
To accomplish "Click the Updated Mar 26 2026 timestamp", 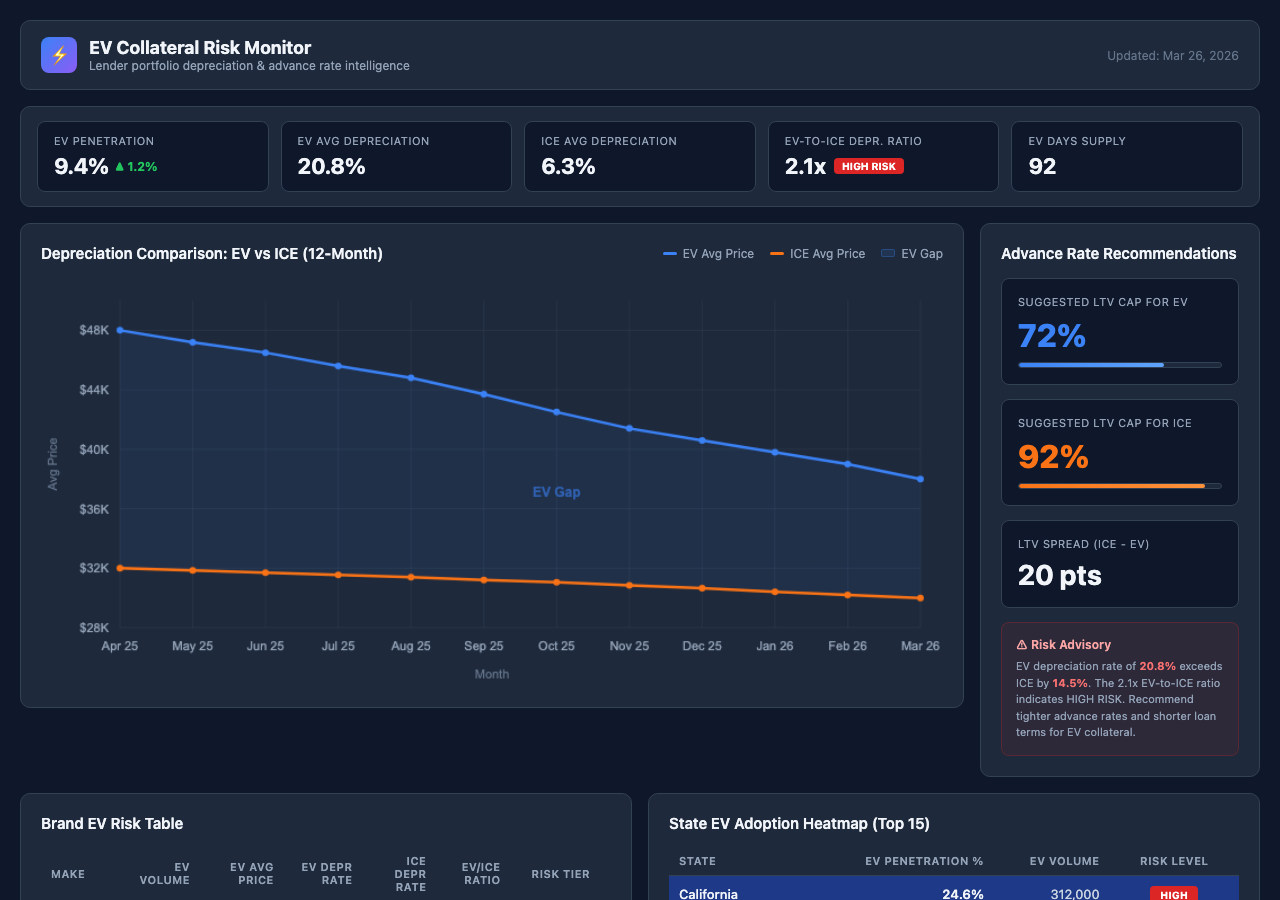I will pyautogui.click(x=1172, y=56).
